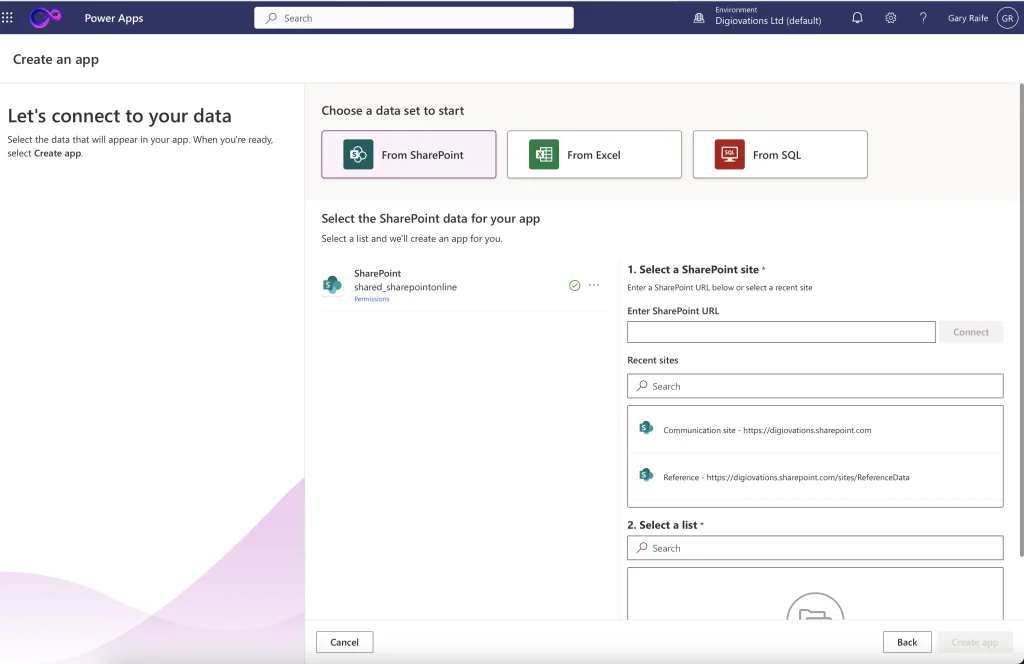Open the settings gear
This screenshot has width=1024, height=664.
[890, 18]
